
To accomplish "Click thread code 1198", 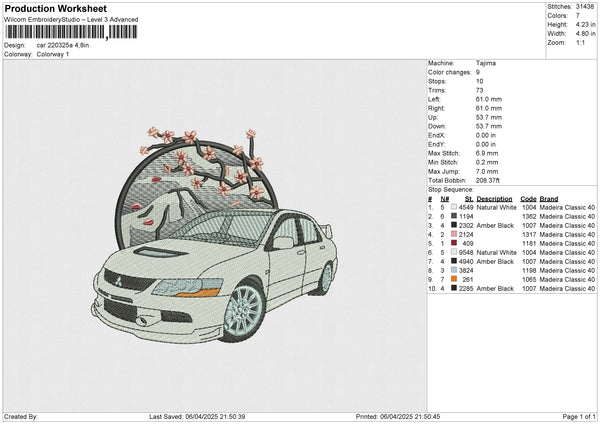I will pyautogui.click(x=529, y=271).
